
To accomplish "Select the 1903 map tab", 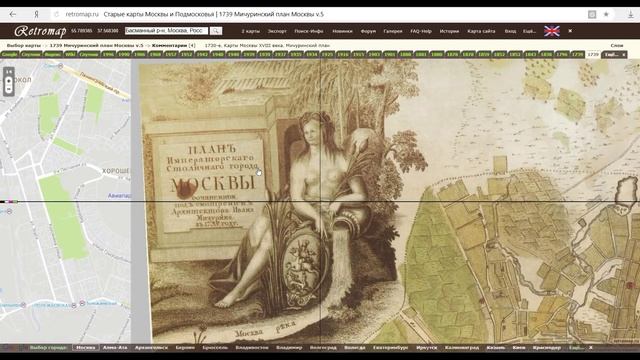I will 374,54.
